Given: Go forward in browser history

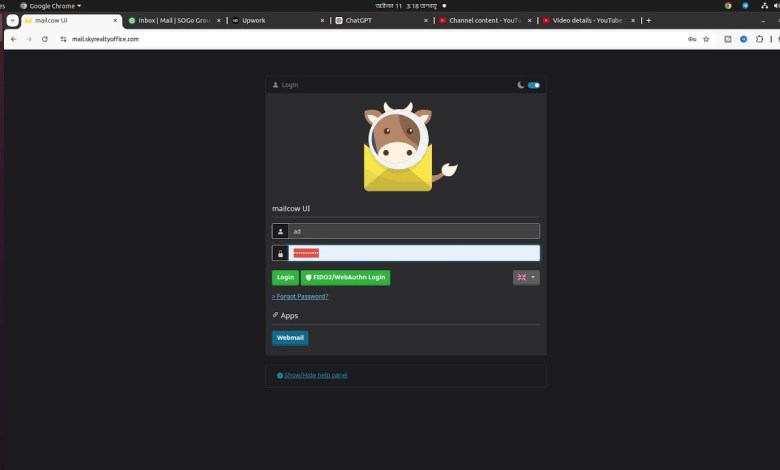Looking at the screenshot, I should pos(29,39).
